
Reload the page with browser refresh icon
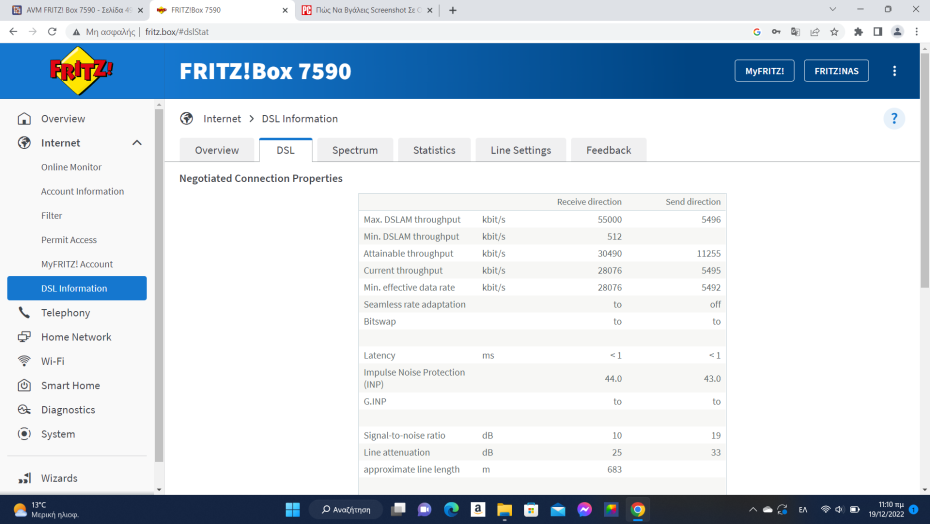point(52,32)
